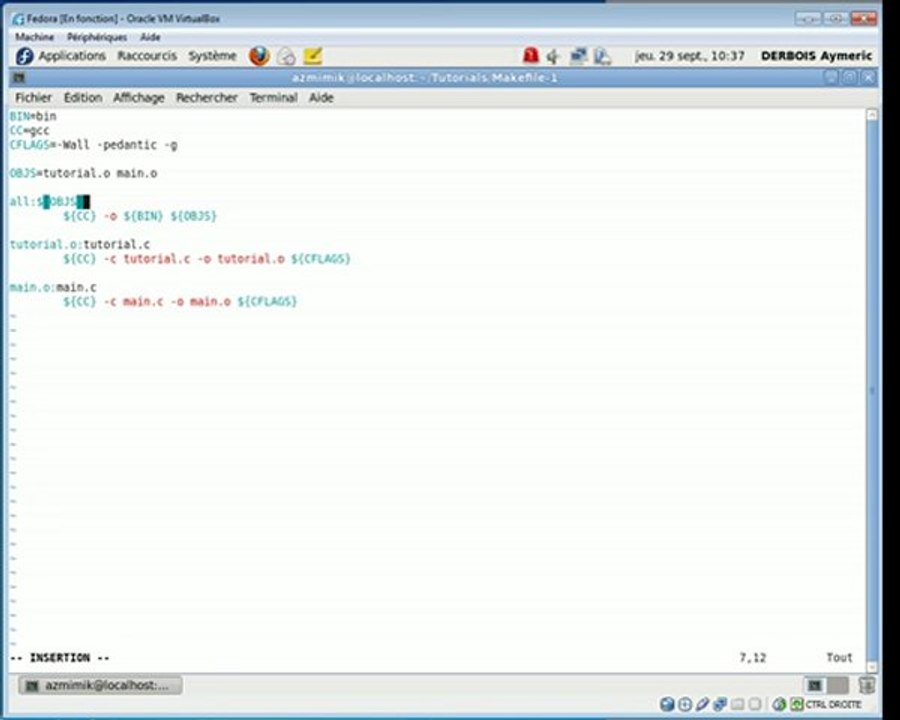
Task: Open VirtualBox Aide menu
Action: click(150, 37)
